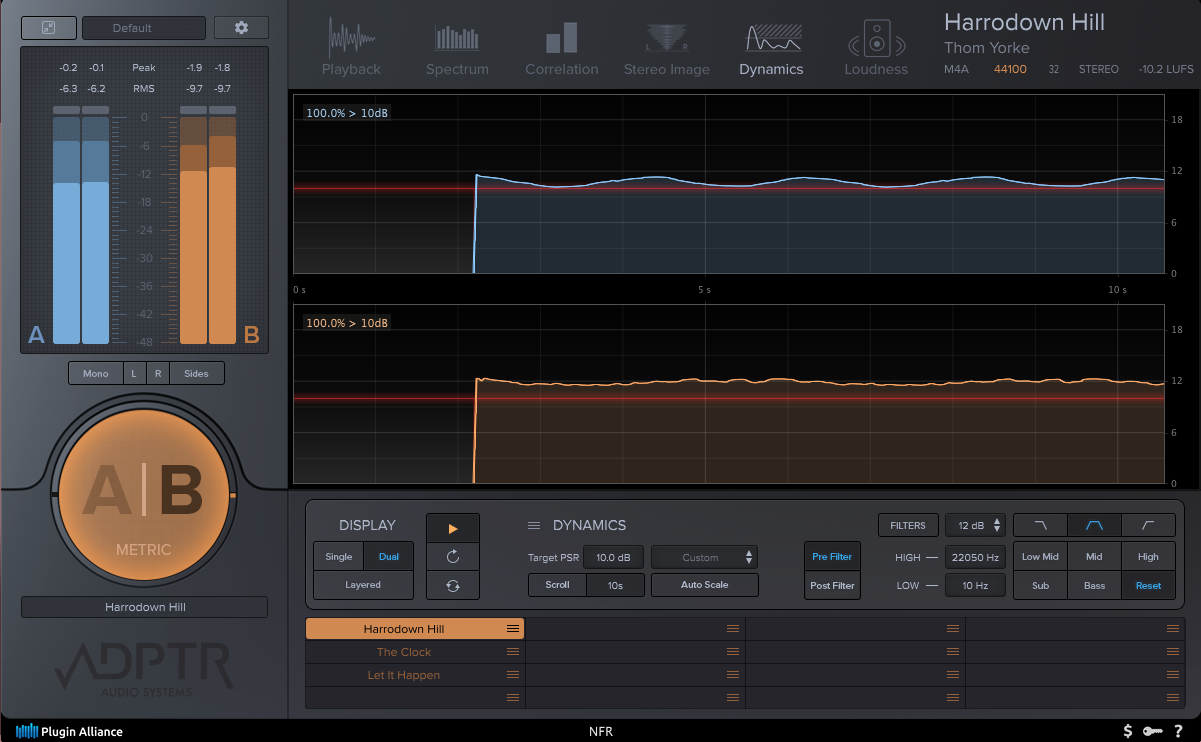This screenshot has height=742, width=1201.
Task: Click the Reset filter button
Action: click(1148, 585)
